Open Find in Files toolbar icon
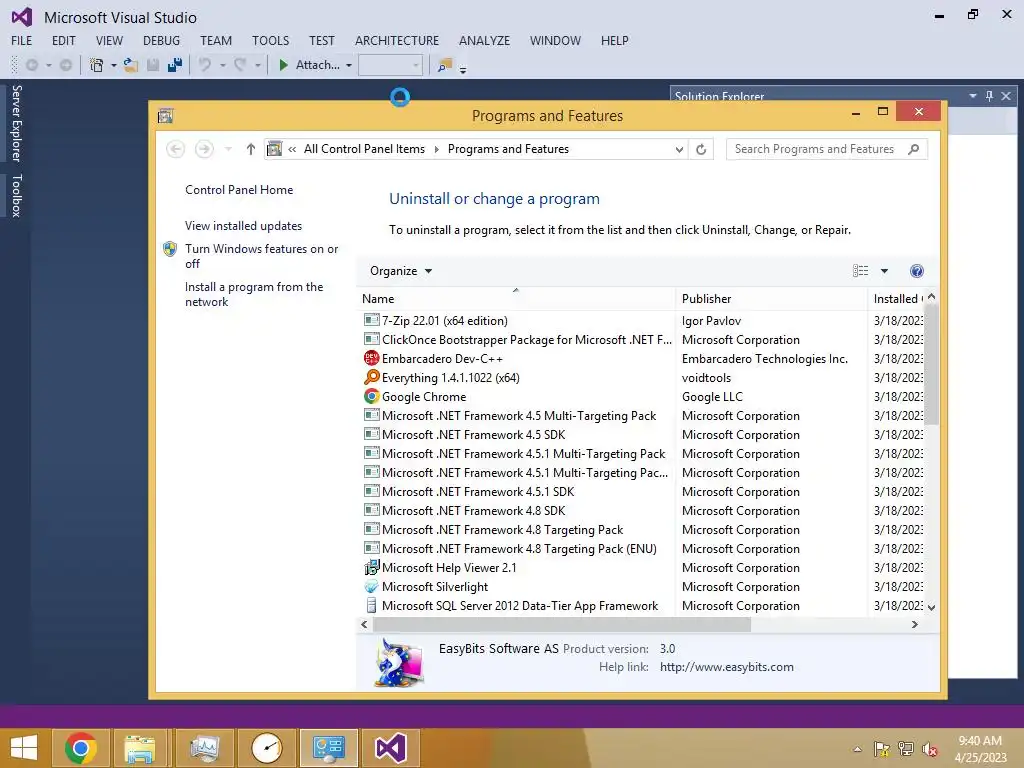 pos(445,65)
